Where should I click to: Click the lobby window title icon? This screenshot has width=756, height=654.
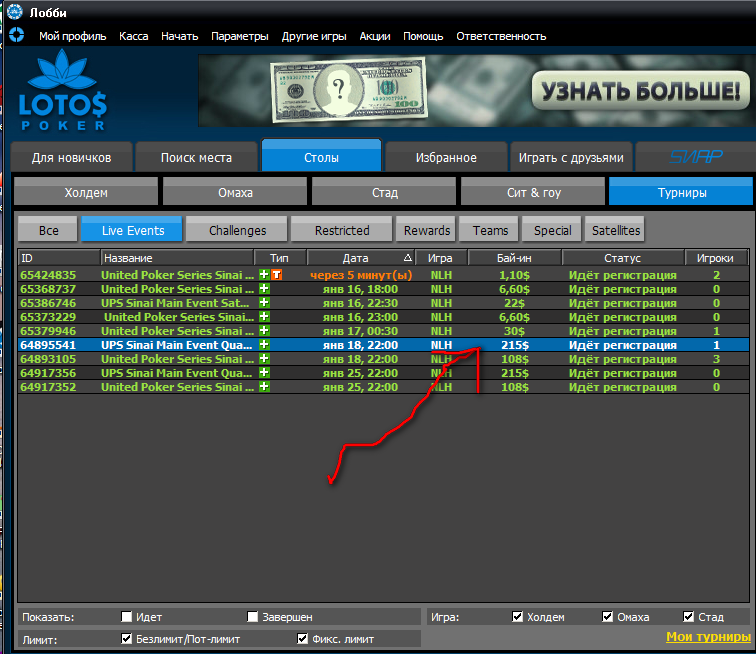click(x=14, y=12)
